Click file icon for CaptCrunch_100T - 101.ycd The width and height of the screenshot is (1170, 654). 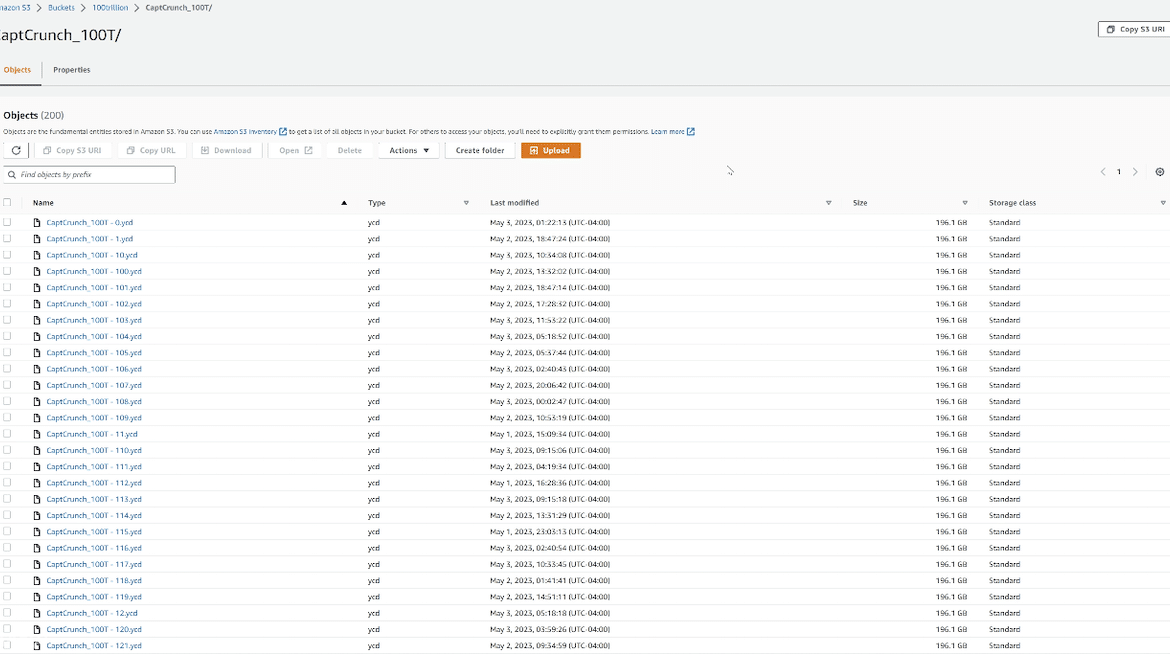point(37,287)
